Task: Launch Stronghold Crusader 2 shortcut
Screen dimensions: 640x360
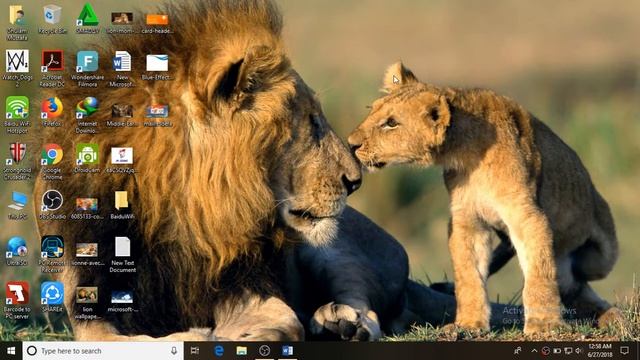Action: [x=17, y=162]
